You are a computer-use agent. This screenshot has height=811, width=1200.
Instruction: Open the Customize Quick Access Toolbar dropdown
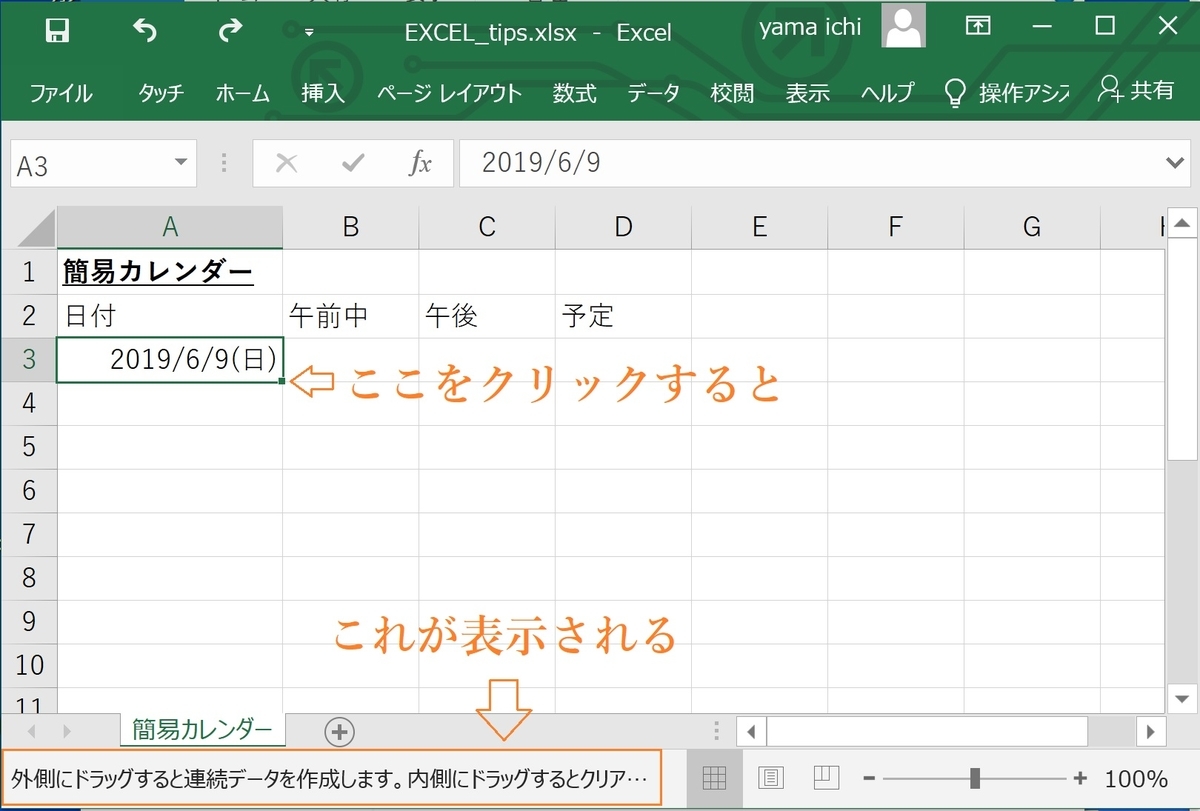tap(310, 31)
